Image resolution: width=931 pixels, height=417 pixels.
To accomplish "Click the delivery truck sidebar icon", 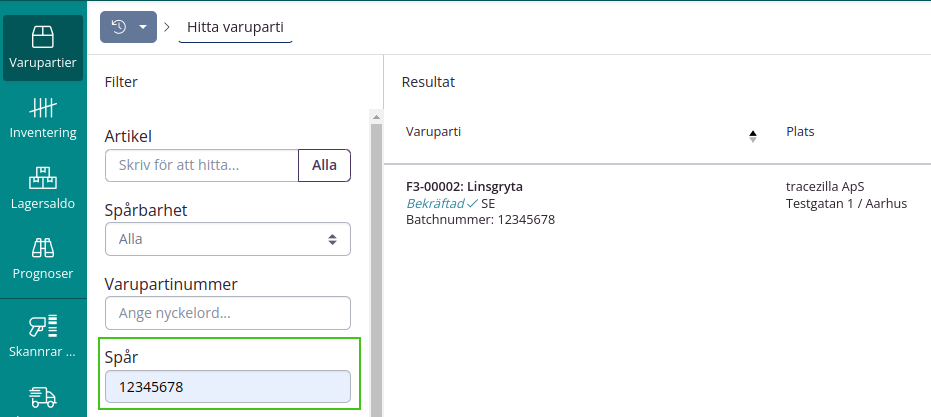I will coord(42,398).
